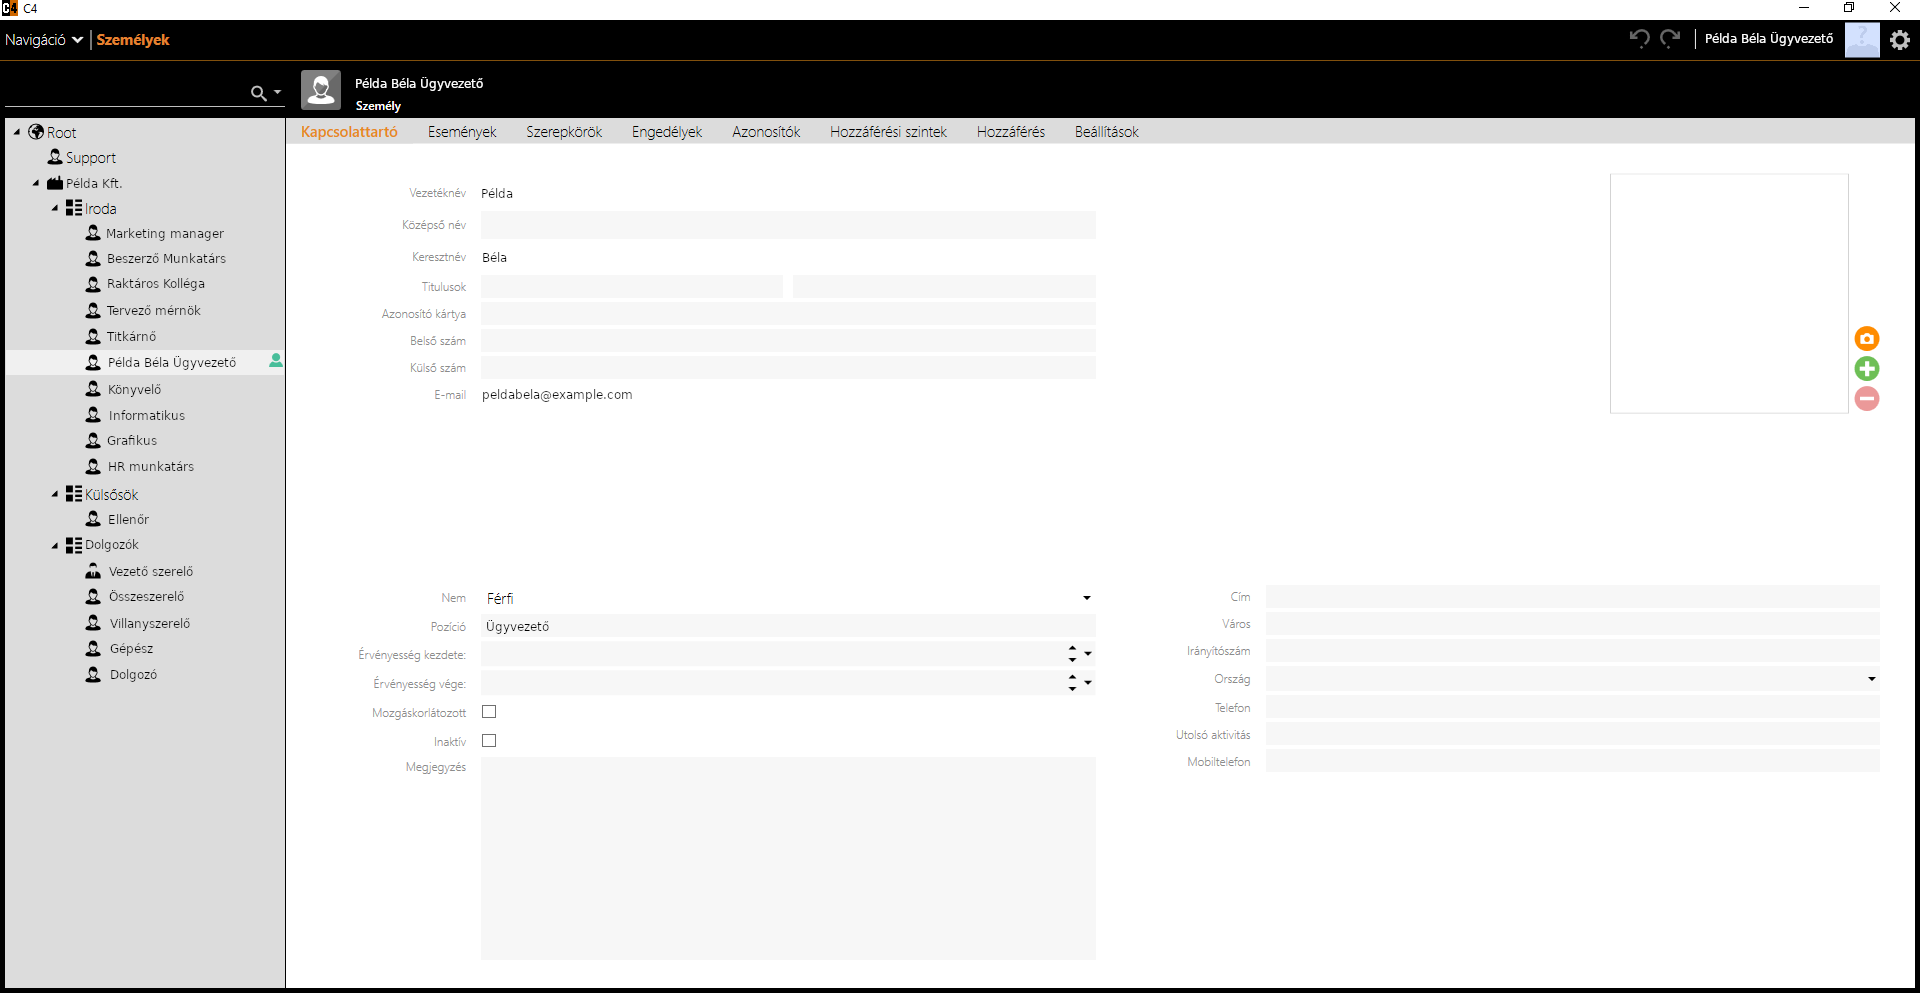This screenshot has height=993, width=1920.
Task: Expand the Ország country dropdown
Action: (x=1871, y=679)
